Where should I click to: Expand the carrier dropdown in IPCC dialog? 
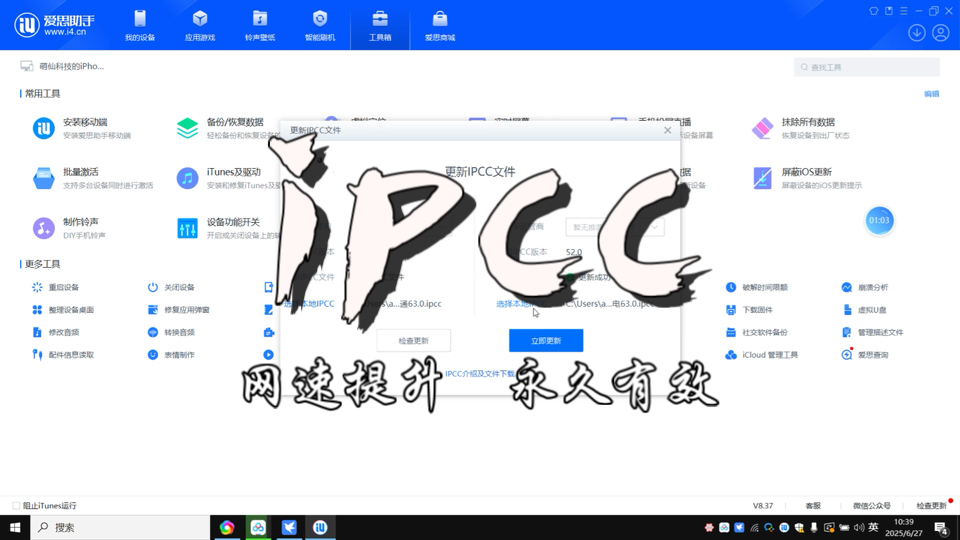[615, 227]
